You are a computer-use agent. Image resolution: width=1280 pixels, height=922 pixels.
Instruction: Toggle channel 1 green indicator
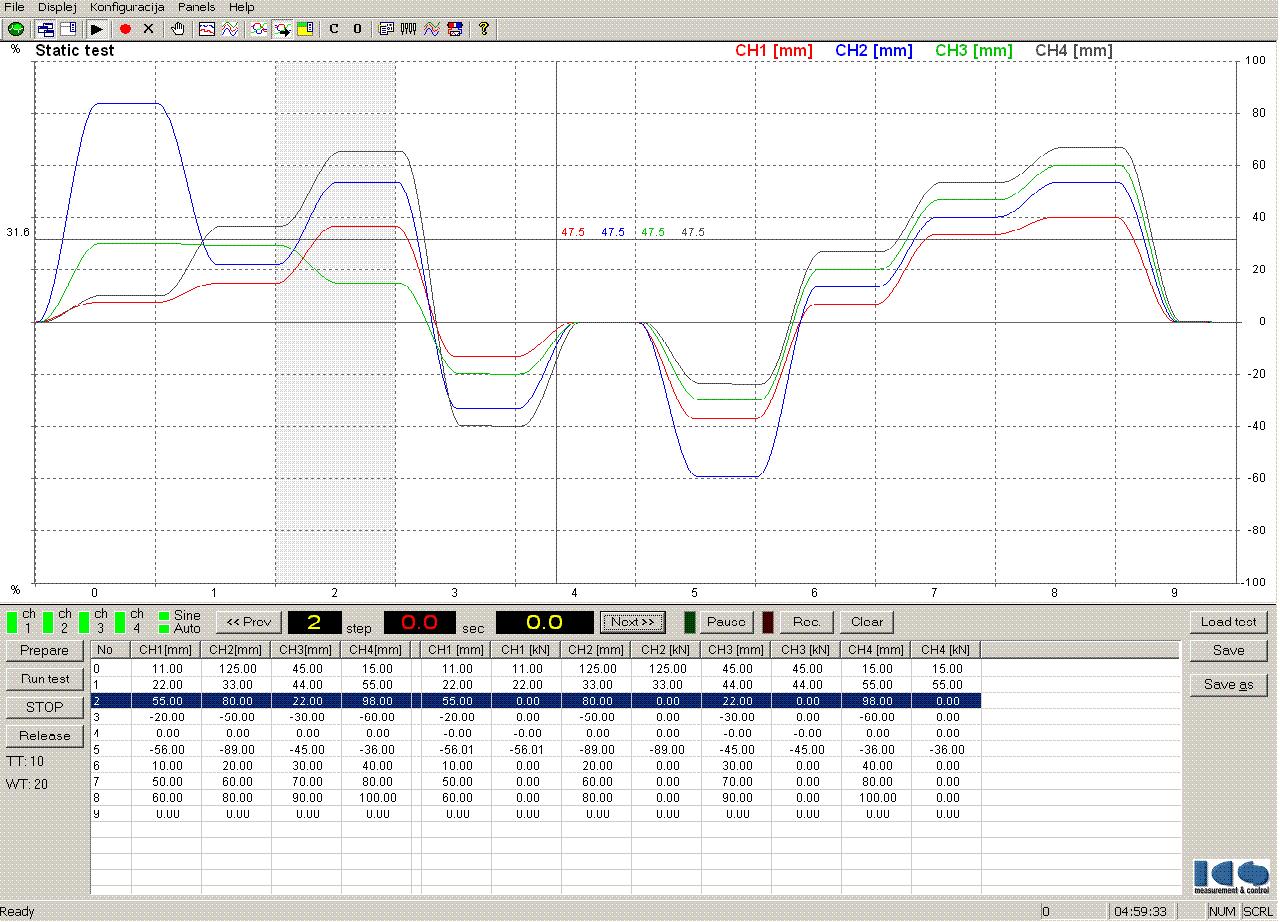click(13, 622)
